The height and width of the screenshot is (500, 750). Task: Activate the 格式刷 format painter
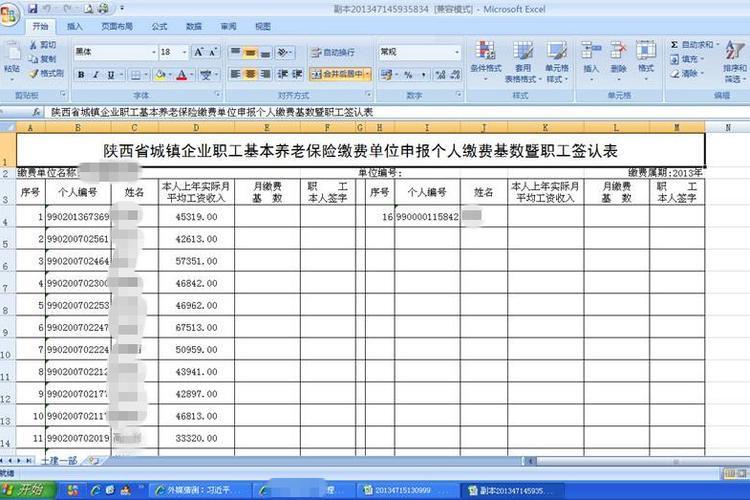click(46, 73)
